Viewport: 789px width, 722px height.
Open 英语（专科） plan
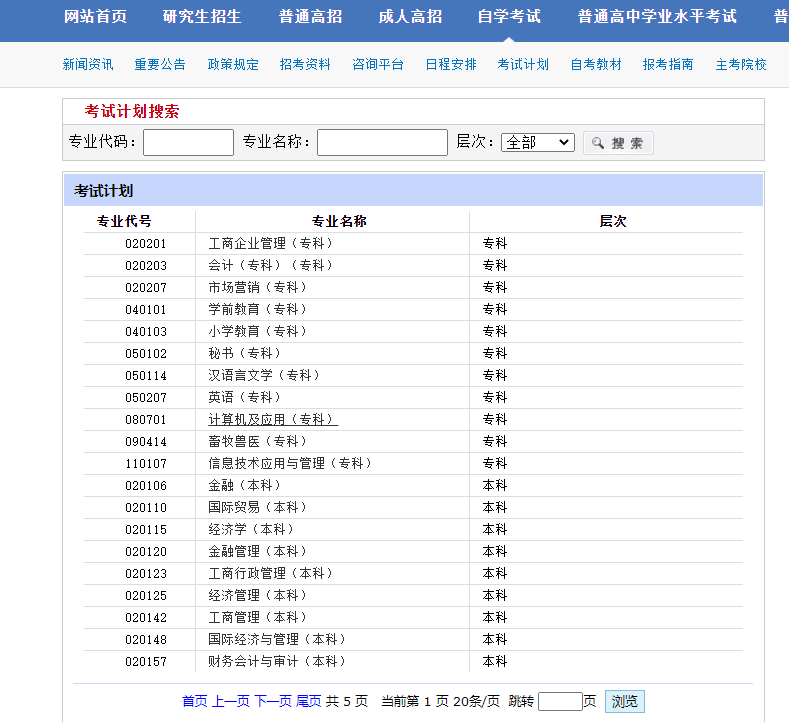245,397
